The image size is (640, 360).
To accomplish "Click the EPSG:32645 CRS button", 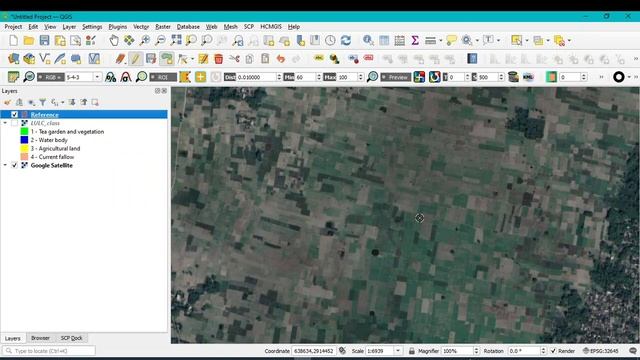I will point(600,351).
